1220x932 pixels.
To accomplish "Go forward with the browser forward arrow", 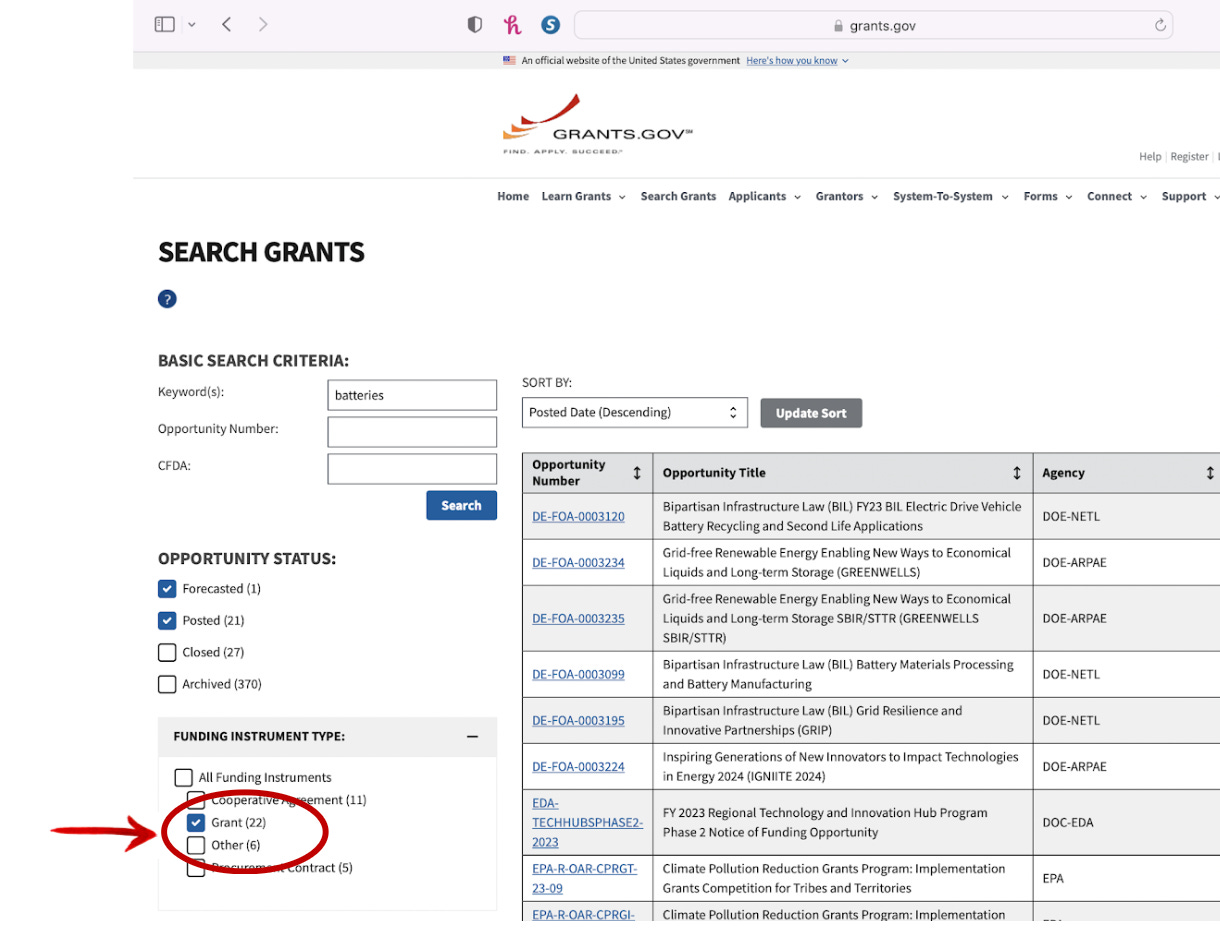I will (263, 25).
